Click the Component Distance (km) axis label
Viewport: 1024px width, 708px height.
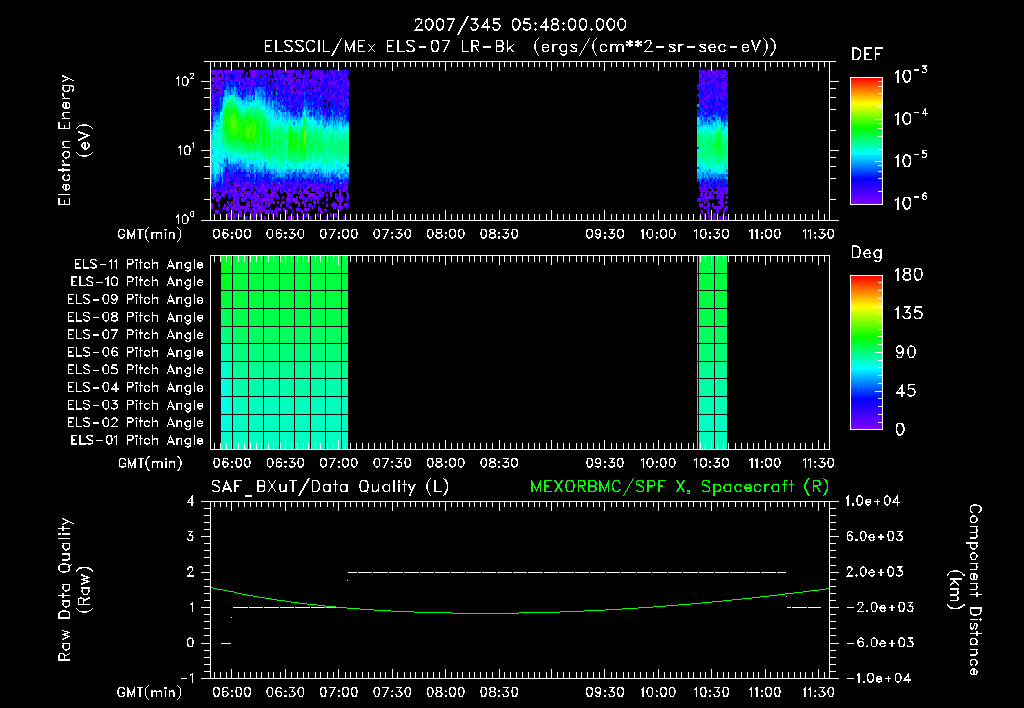965,590
